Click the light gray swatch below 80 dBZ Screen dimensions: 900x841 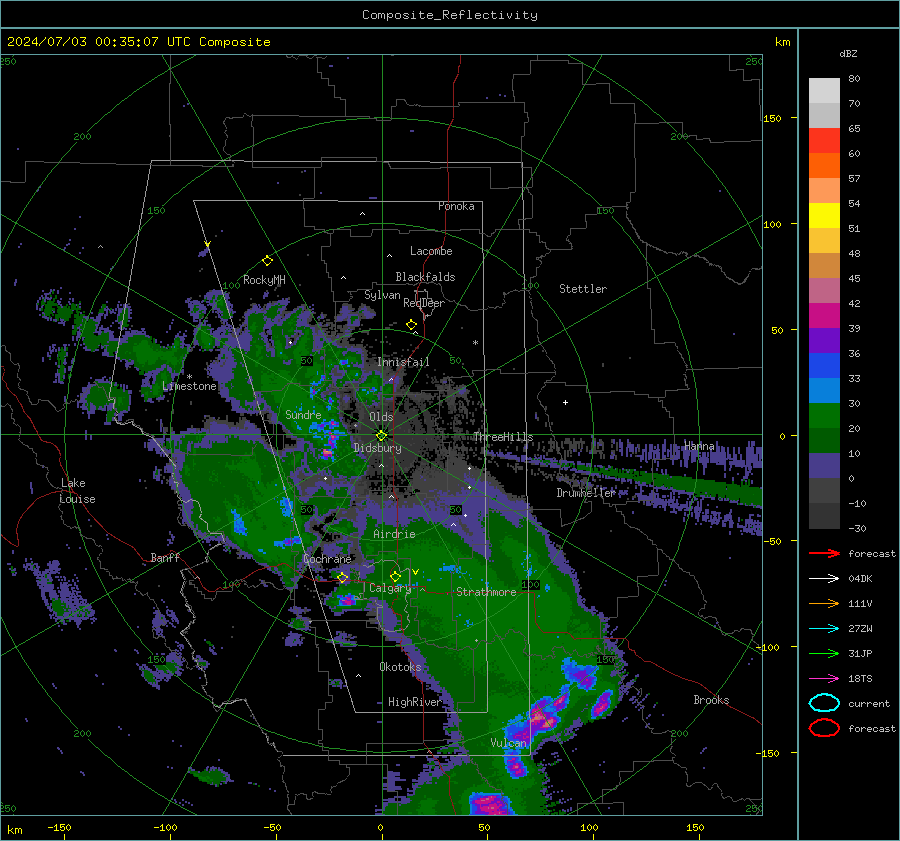pos(824,91)
